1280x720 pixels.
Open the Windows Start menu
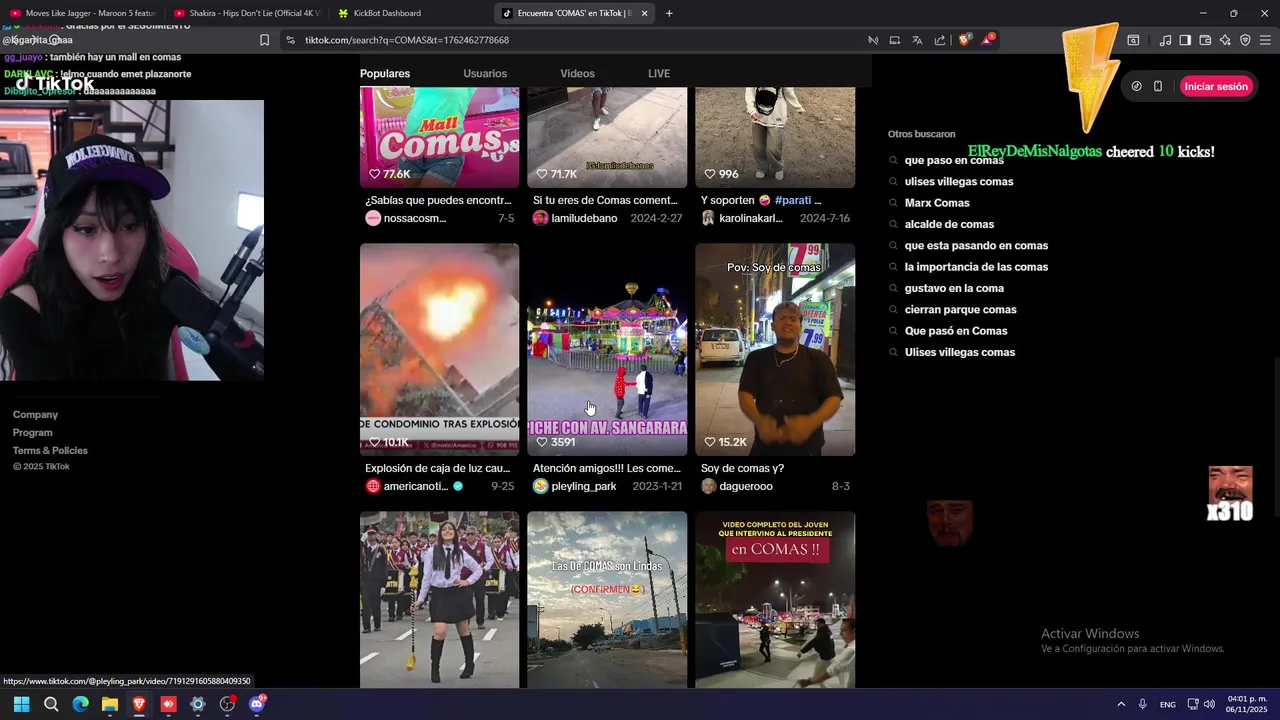[x=21, y=704]
